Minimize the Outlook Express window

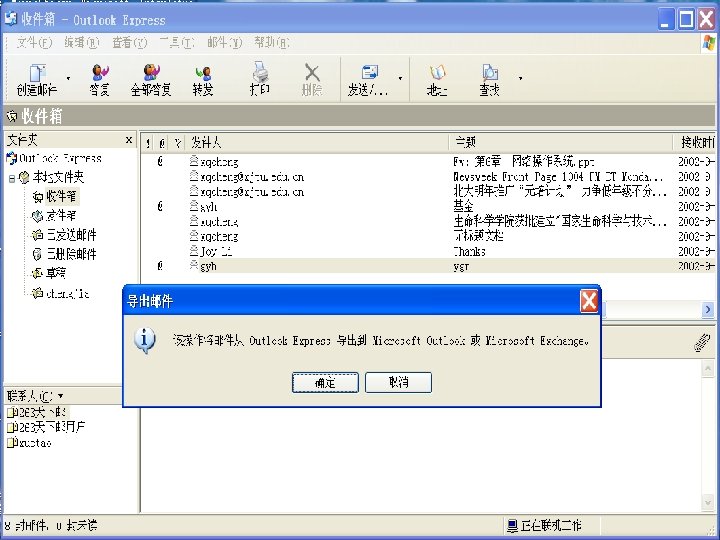tap(665, 20)
